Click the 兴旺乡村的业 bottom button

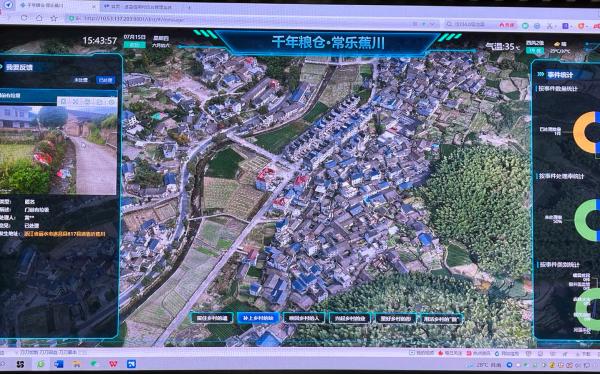click(350, 318)
